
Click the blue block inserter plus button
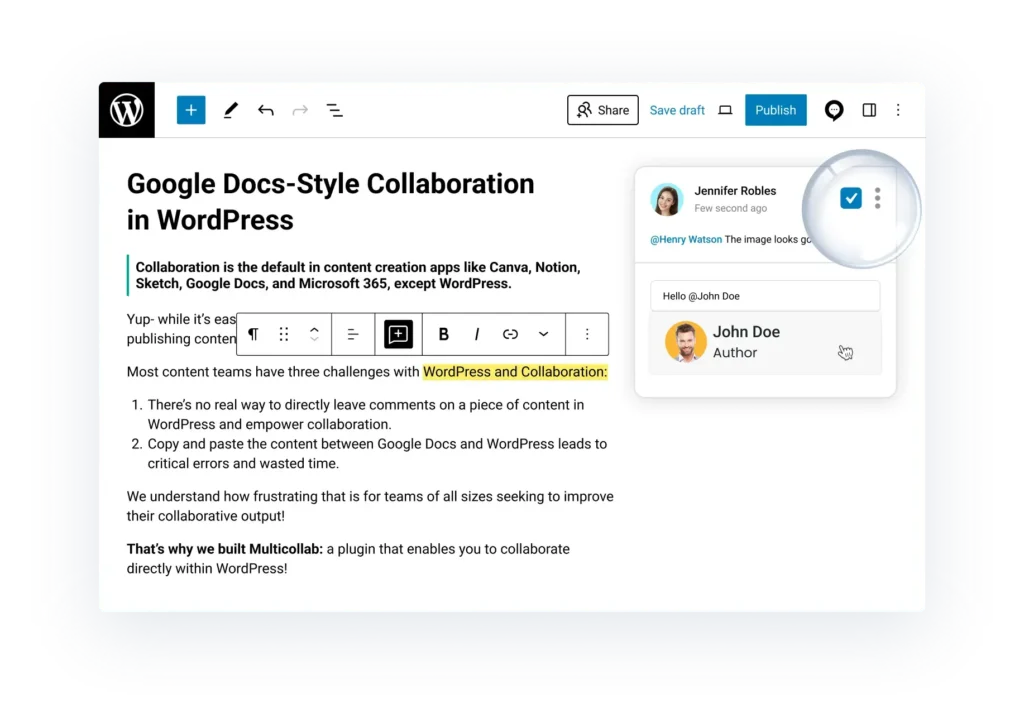[191, 110]
